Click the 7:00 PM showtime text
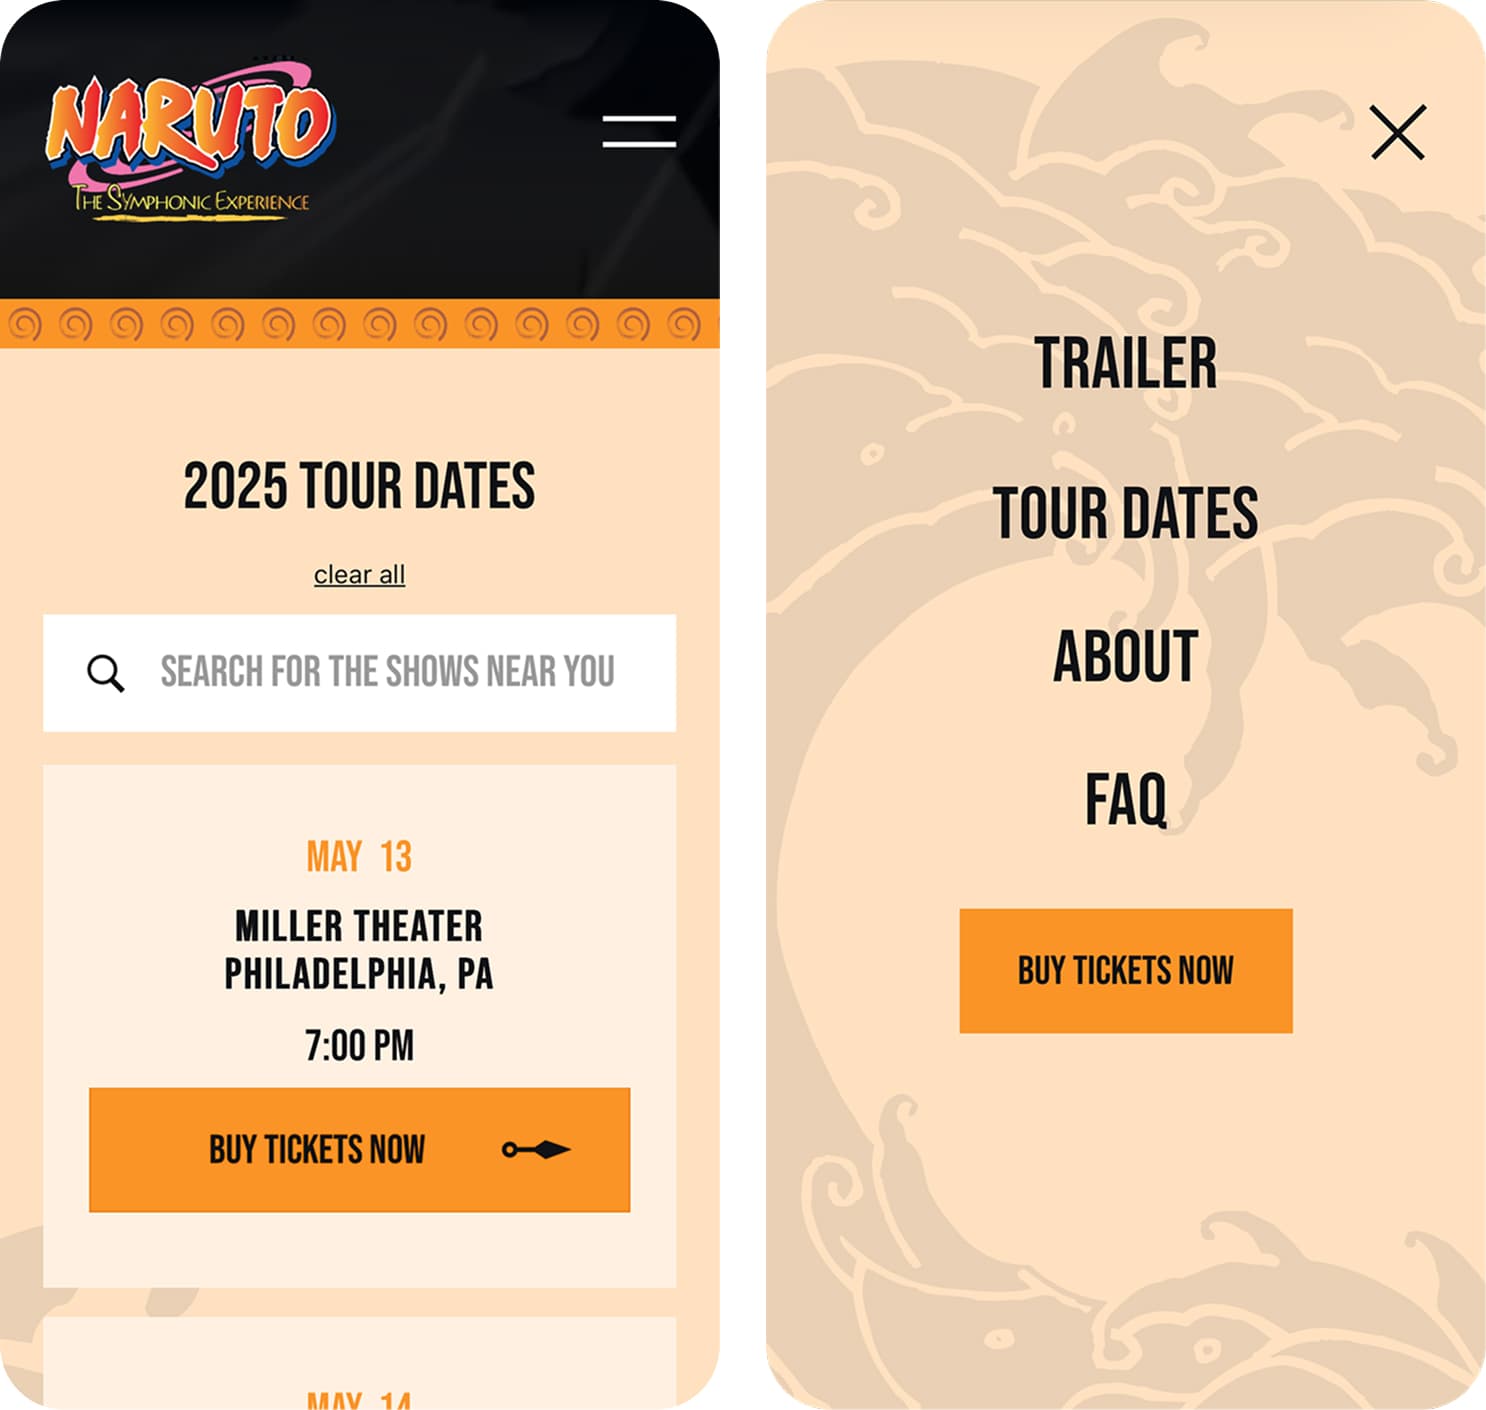The width and height of the screenshot is (1486, 1410). 359,1046
